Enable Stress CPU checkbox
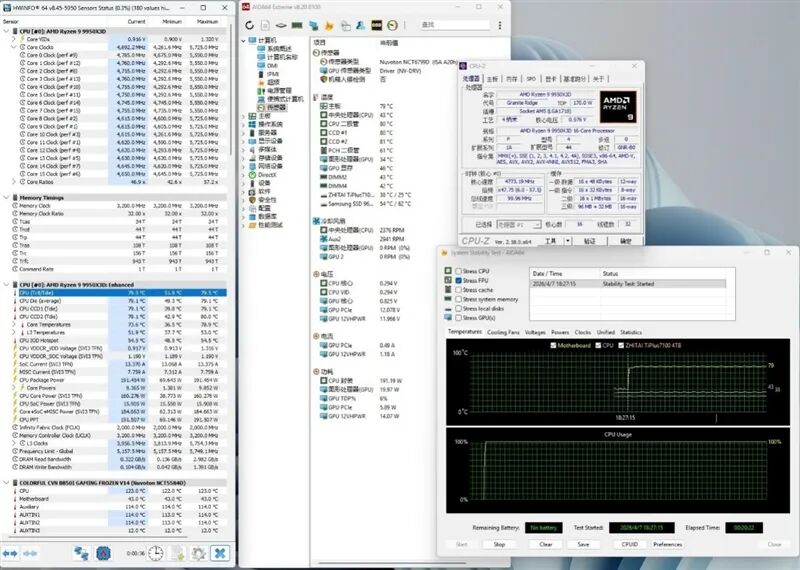 click(458, 271)
